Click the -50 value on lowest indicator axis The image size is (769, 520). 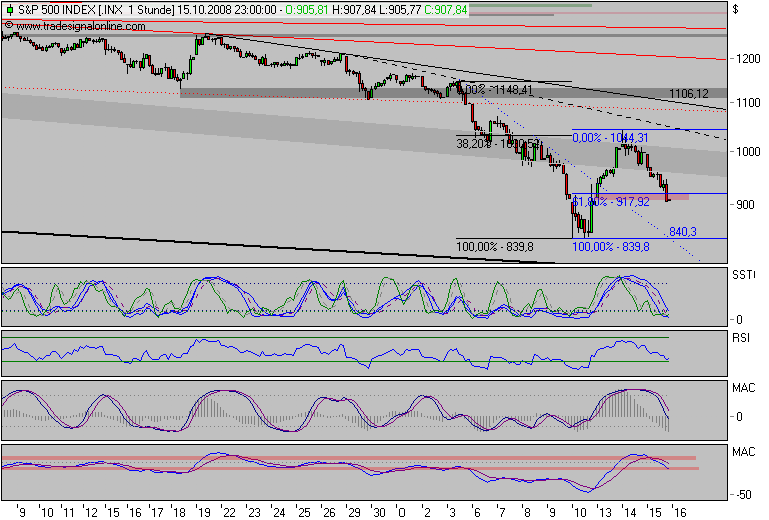click(x=744, y=494)
